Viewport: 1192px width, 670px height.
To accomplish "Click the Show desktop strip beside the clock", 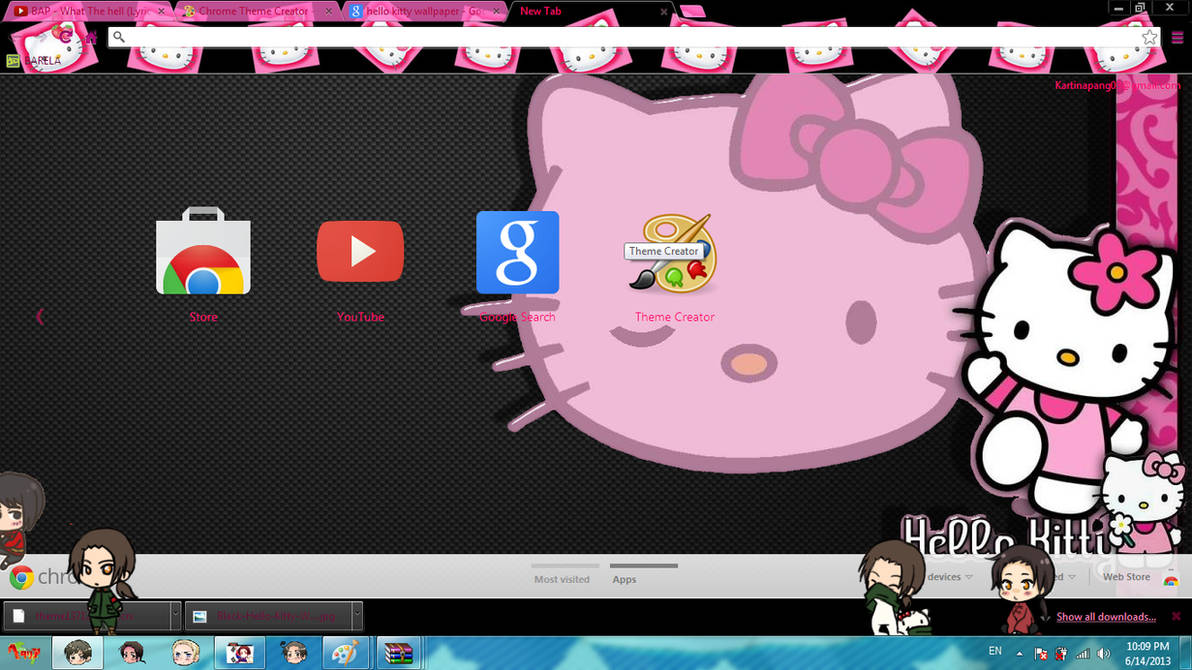I will (x=1186, y=653).
